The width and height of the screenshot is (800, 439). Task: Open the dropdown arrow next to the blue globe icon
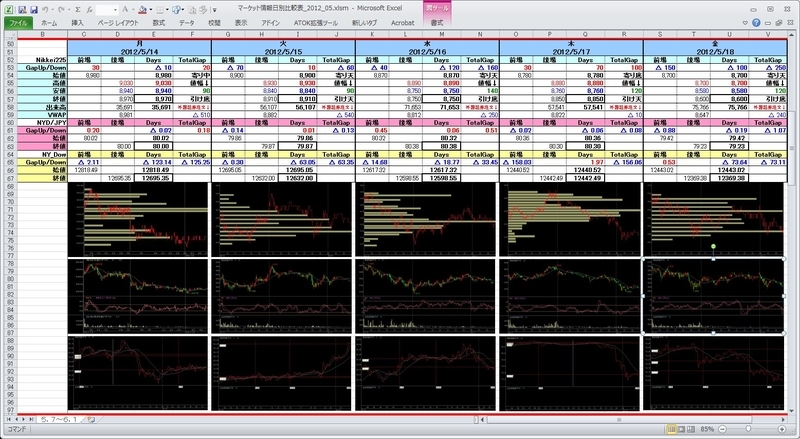pos(183,10)
